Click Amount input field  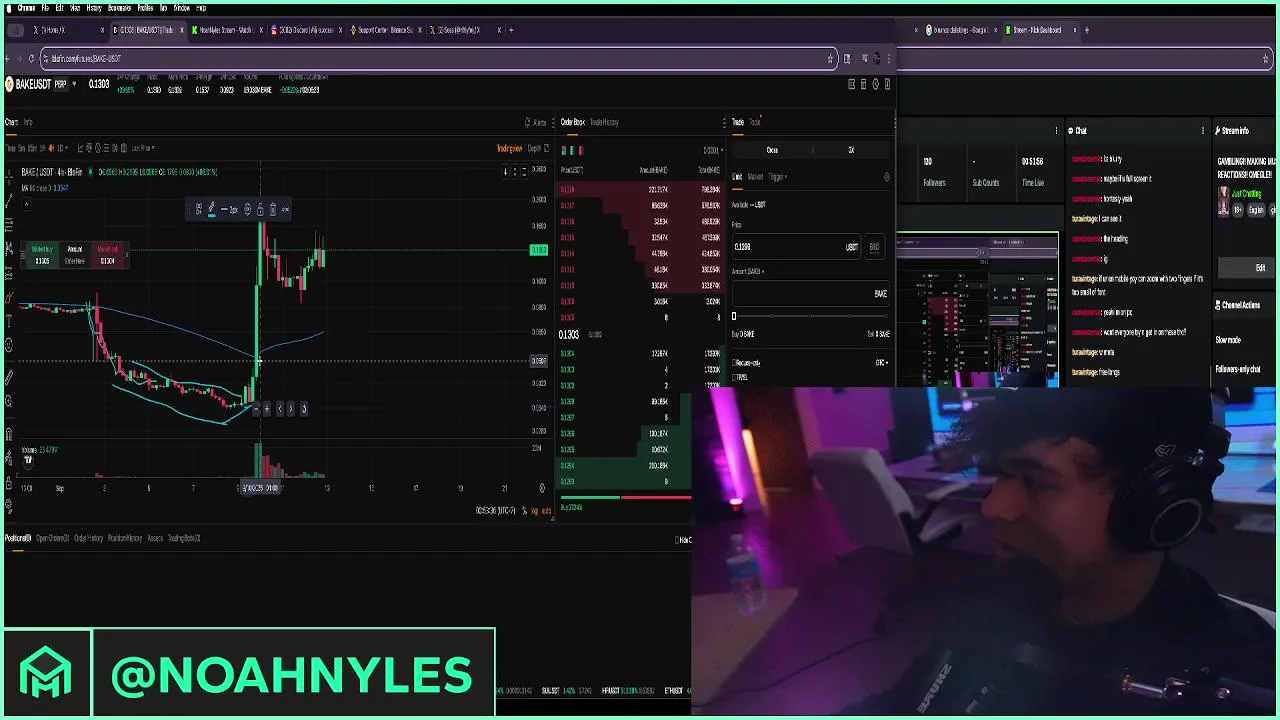coord(810,293)
